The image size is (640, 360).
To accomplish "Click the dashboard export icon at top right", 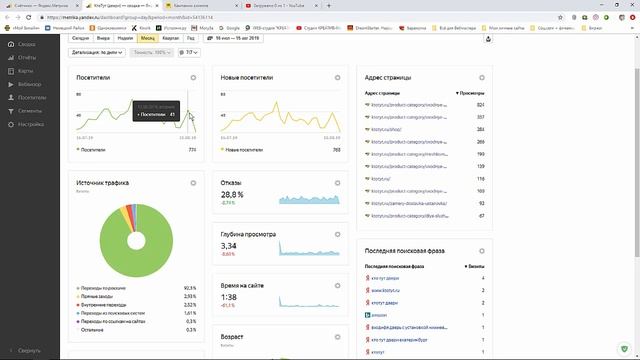I will (x=488, y=39).
